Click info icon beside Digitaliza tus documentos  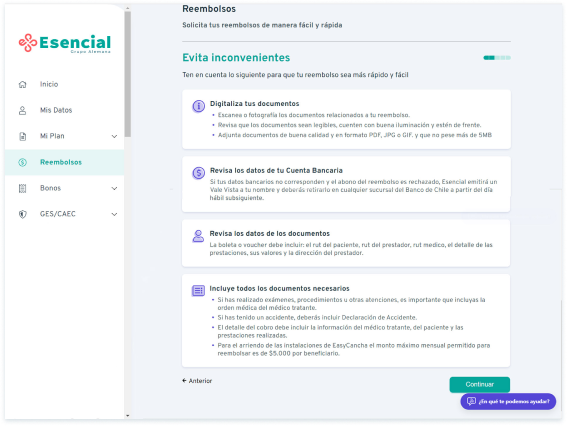(198, 106)
